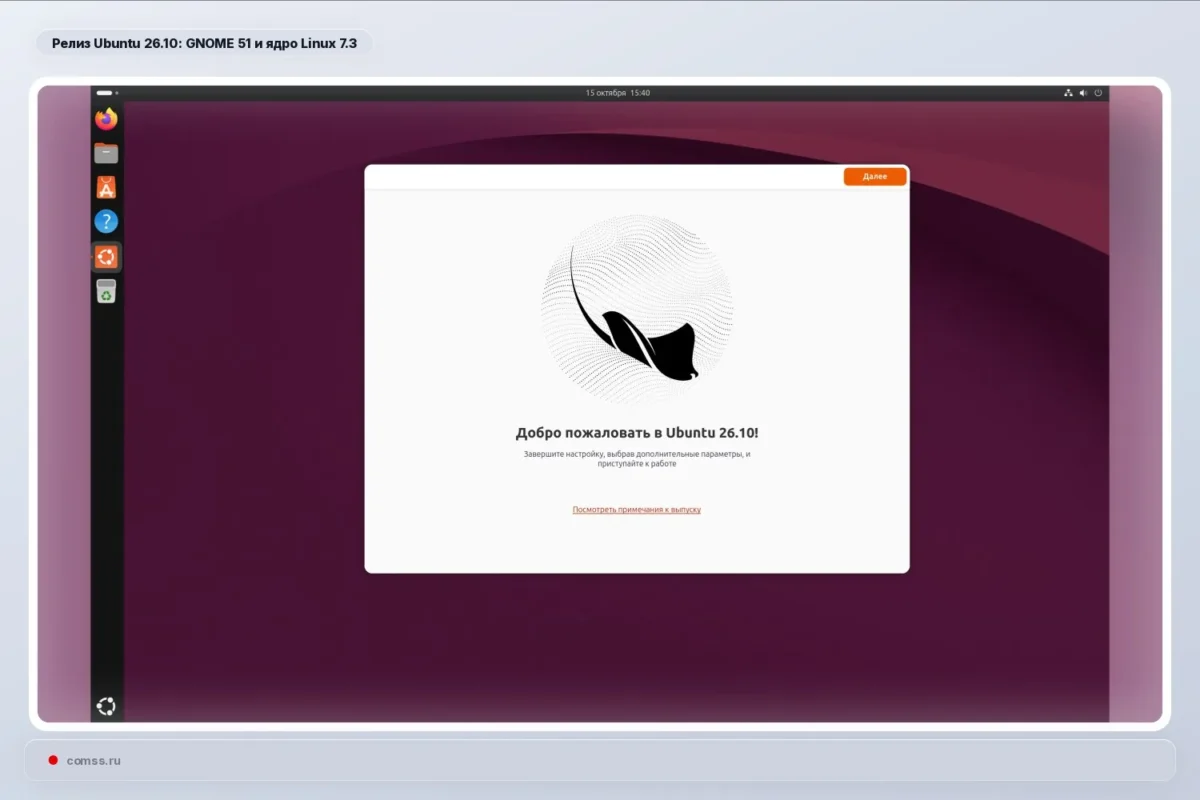Click the volume icon in top bar

pos(1083,93)
